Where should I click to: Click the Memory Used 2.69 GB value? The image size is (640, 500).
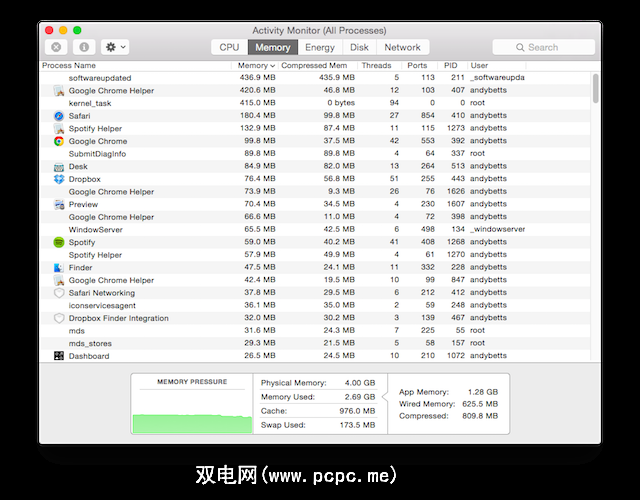tap(360, 397)
